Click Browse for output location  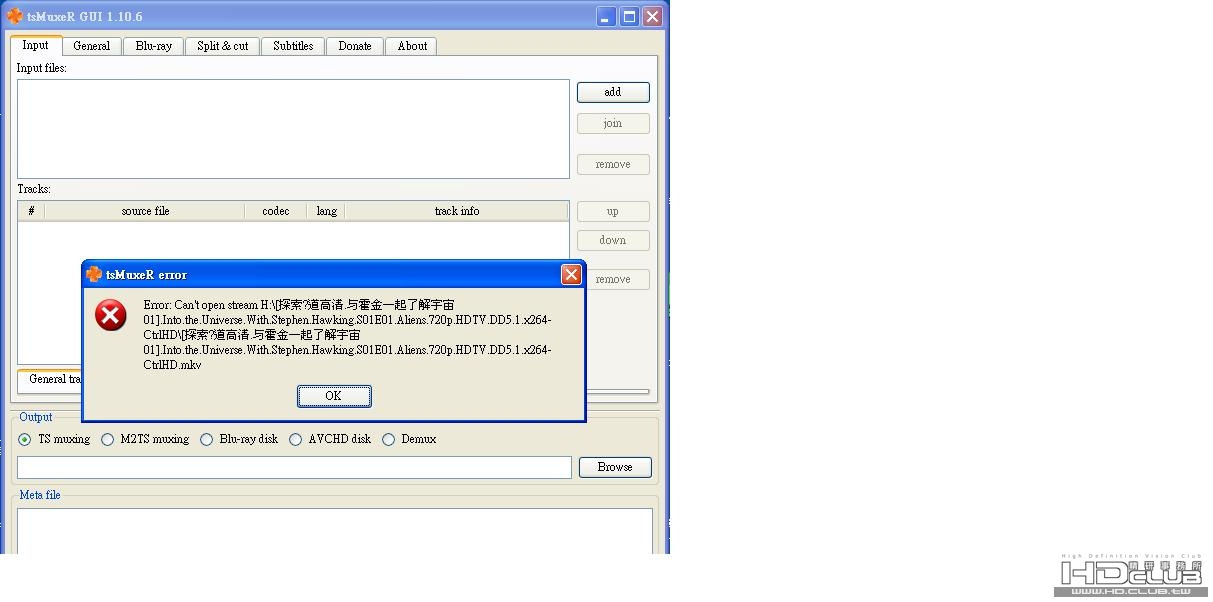(x=615, y=467)
